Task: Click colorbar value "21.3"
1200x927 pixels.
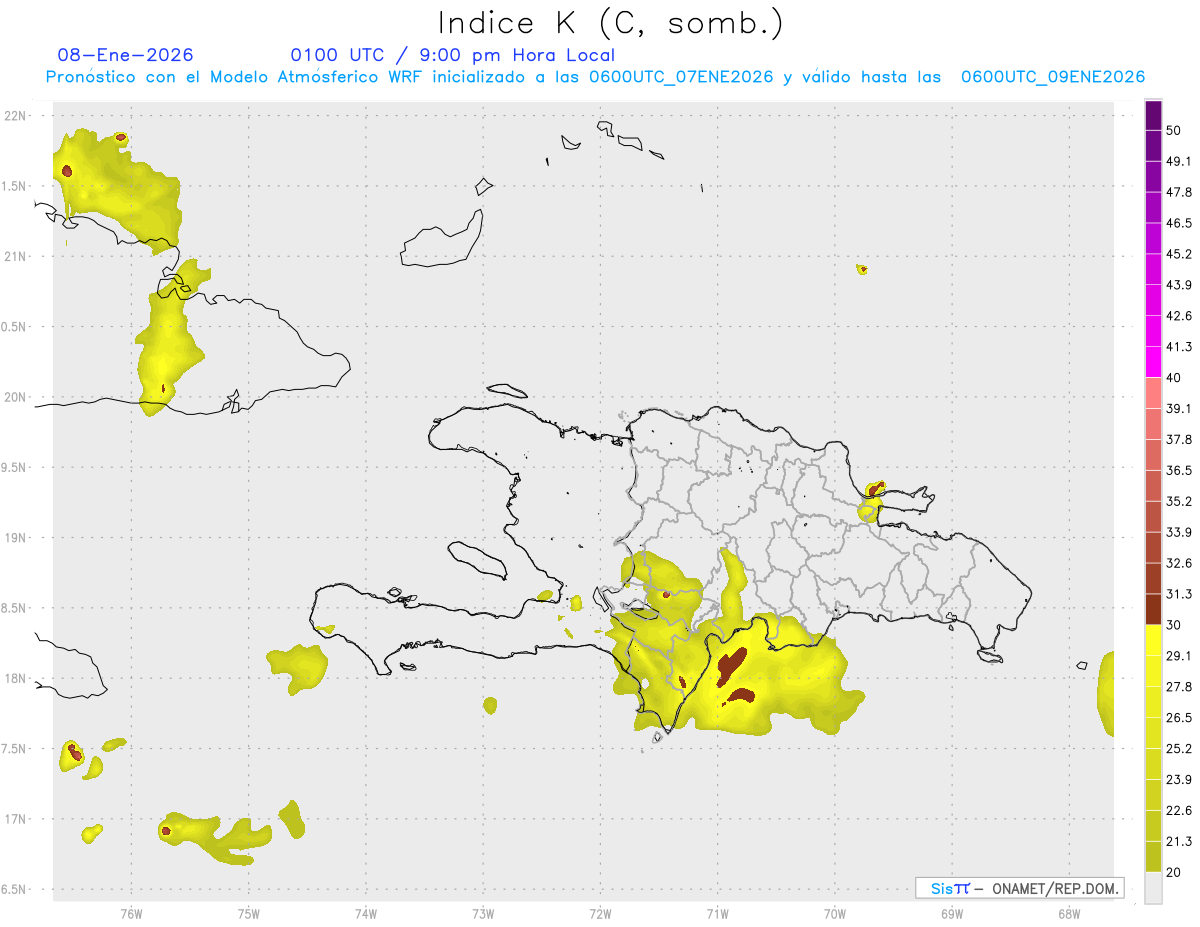Action: tap(1179, 842)
